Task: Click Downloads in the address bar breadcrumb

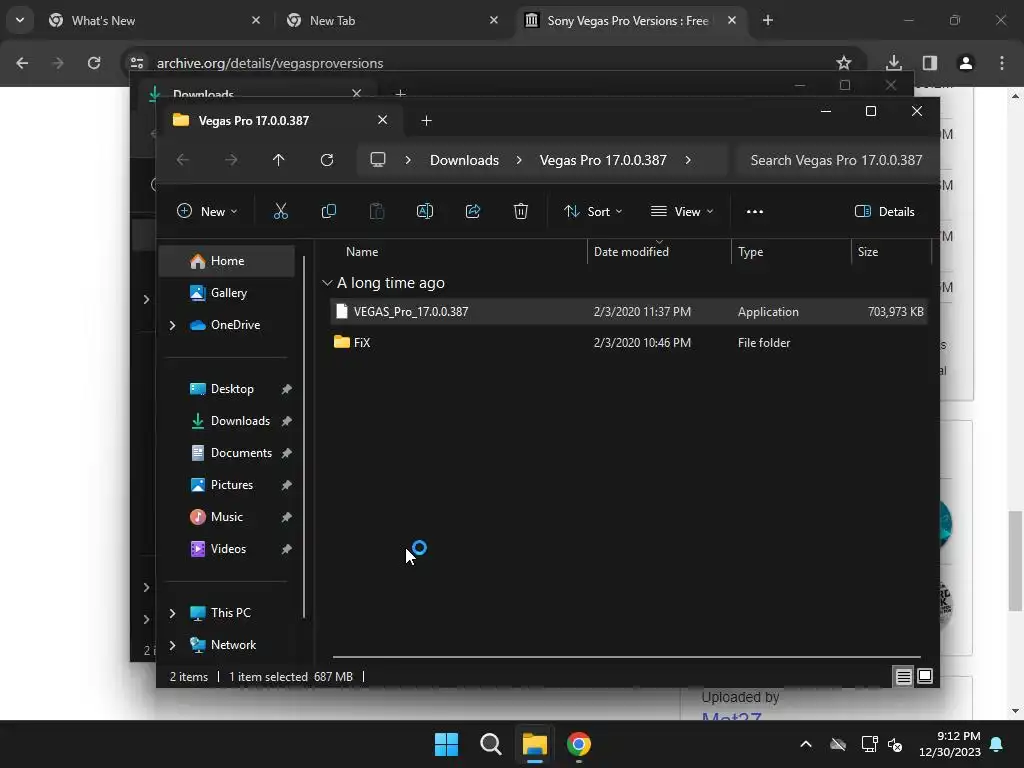Action: click(x=464, y=160)
